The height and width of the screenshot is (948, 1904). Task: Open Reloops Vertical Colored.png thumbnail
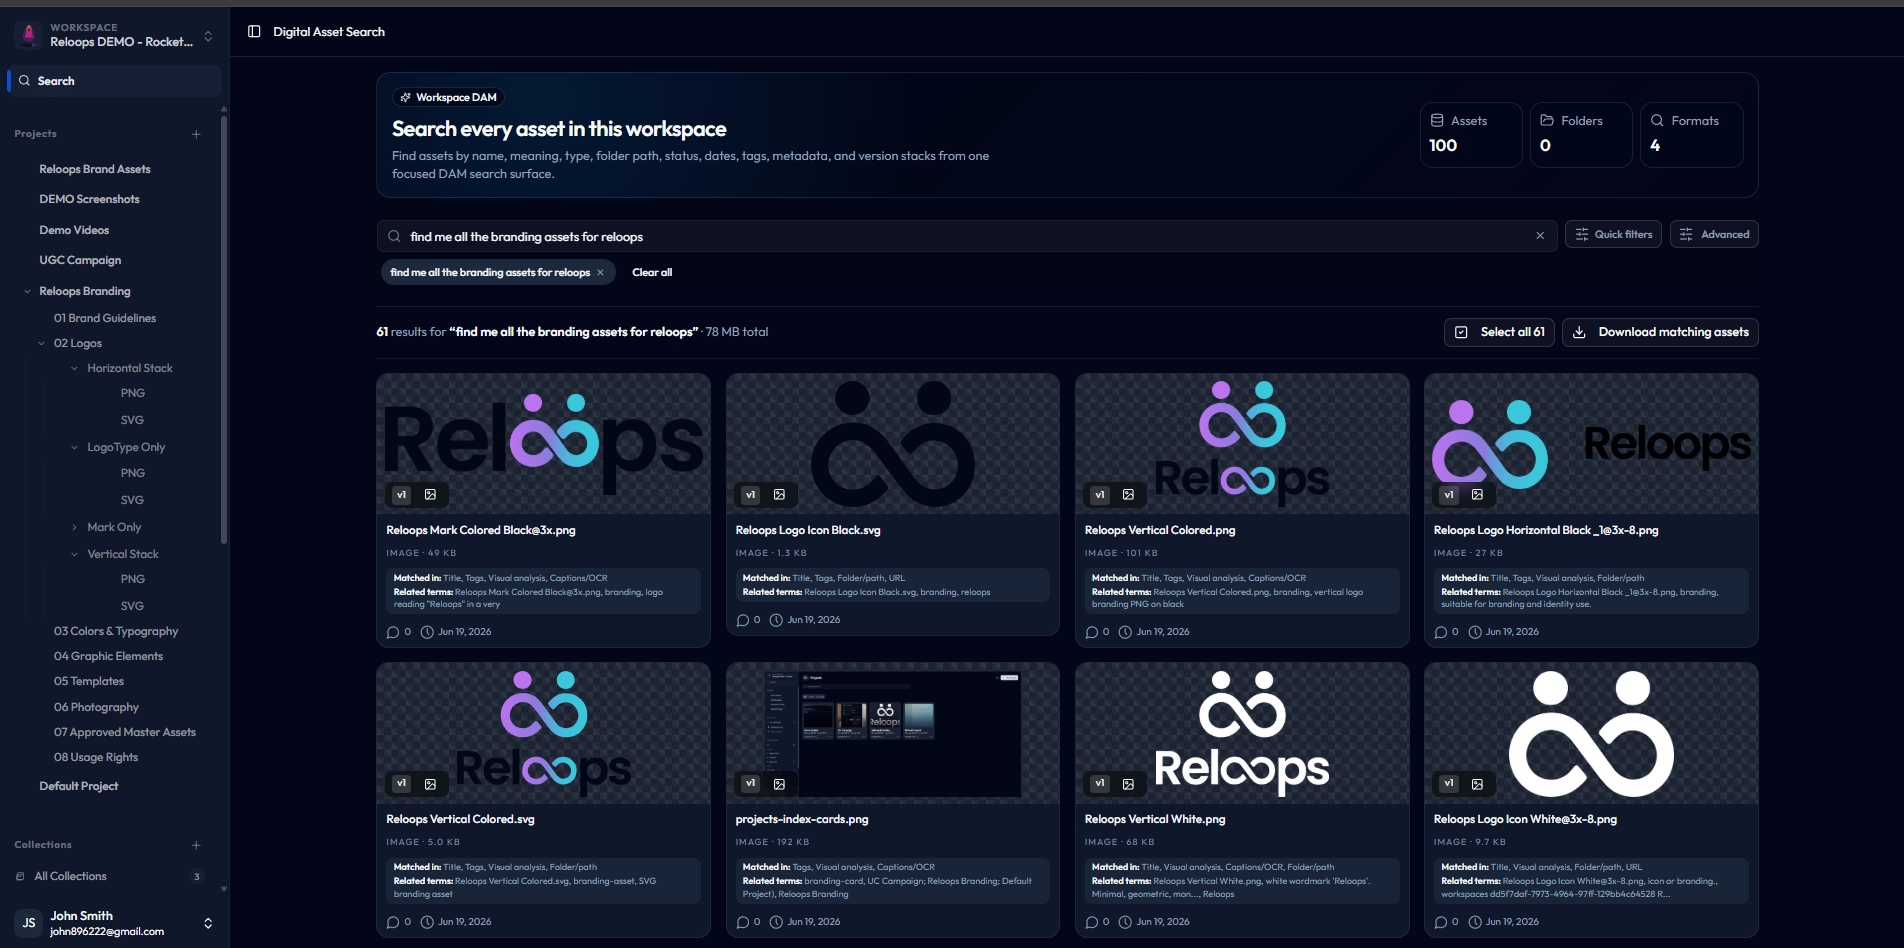1242,444
